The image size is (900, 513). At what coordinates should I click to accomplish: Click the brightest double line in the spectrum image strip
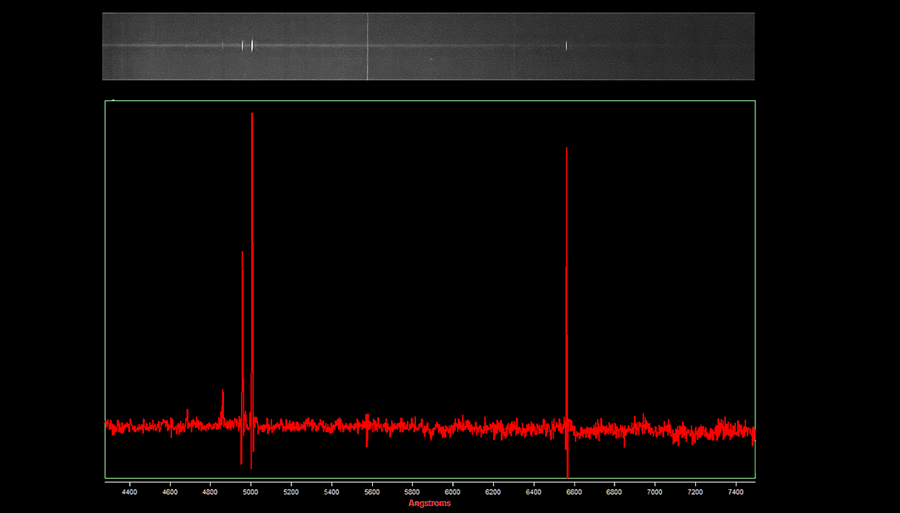[x=252, y=45]
